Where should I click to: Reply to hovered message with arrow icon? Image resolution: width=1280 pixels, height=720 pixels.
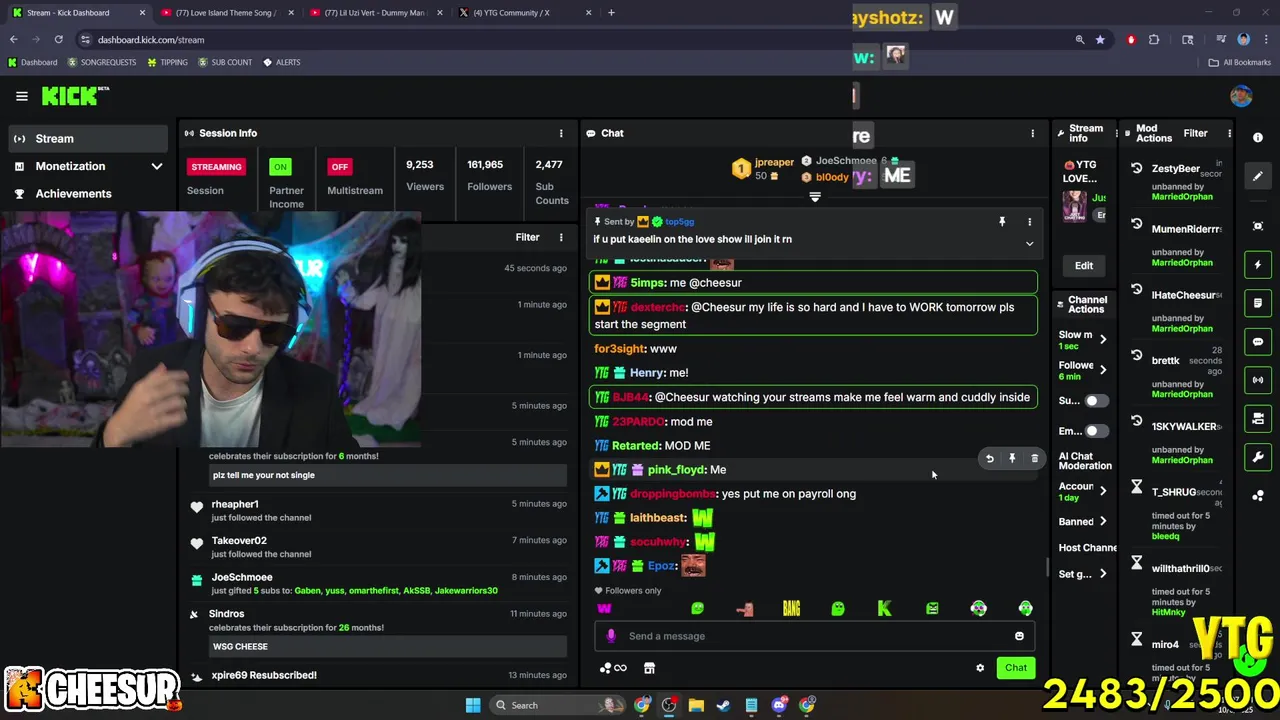(x=989, y=458)
